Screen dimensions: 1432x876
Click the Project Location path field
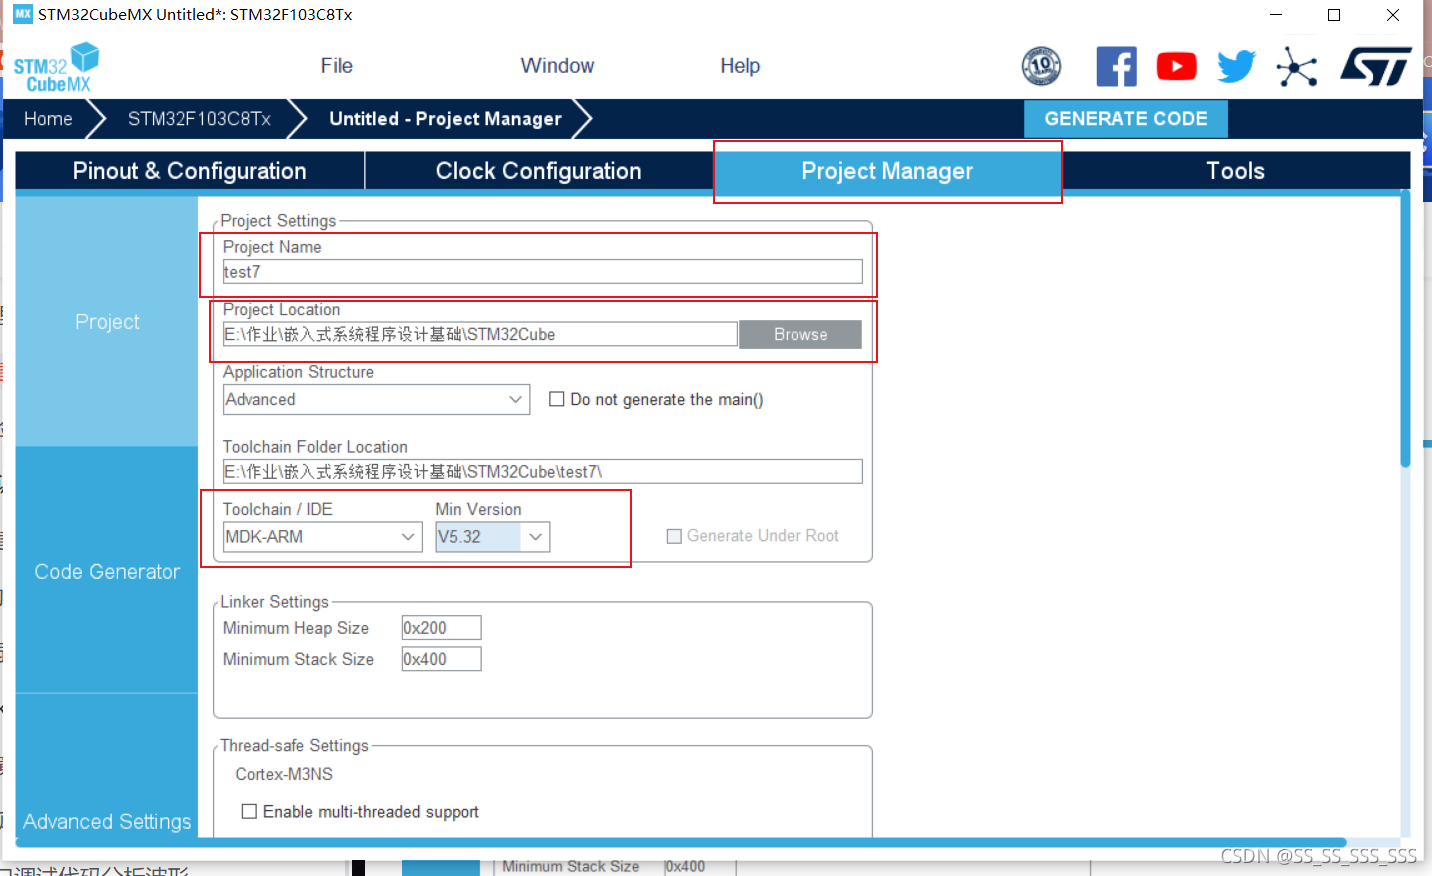480,334
